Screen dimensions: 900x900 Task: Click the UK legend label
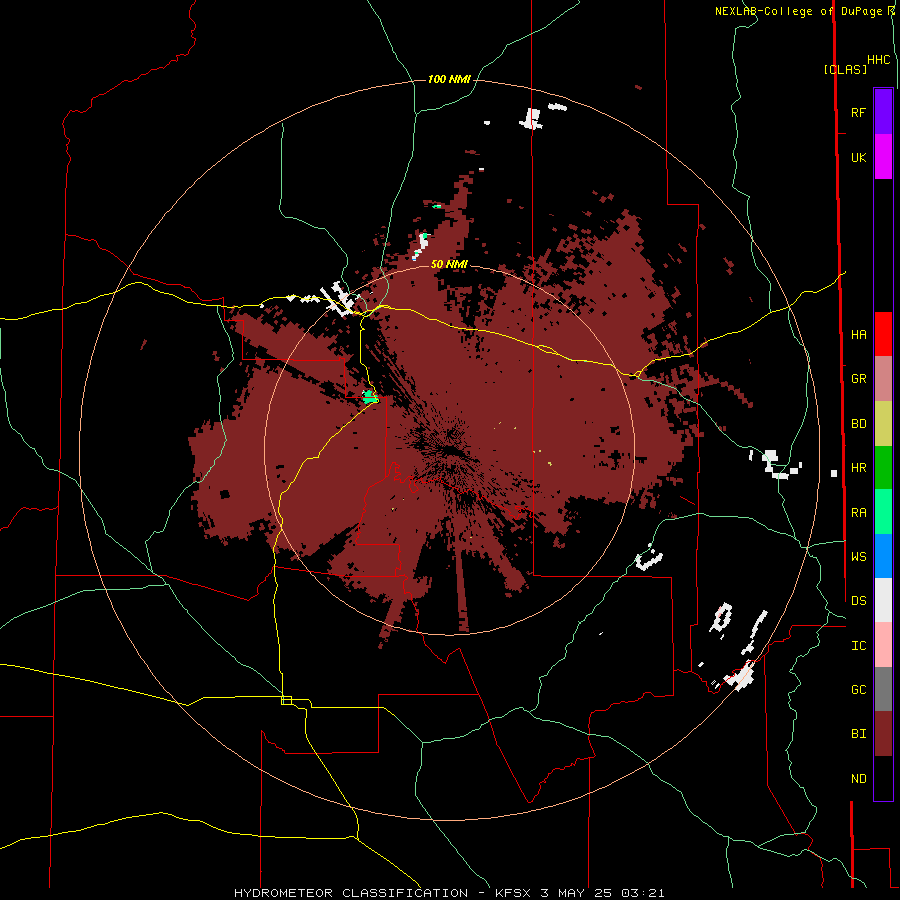858,157
